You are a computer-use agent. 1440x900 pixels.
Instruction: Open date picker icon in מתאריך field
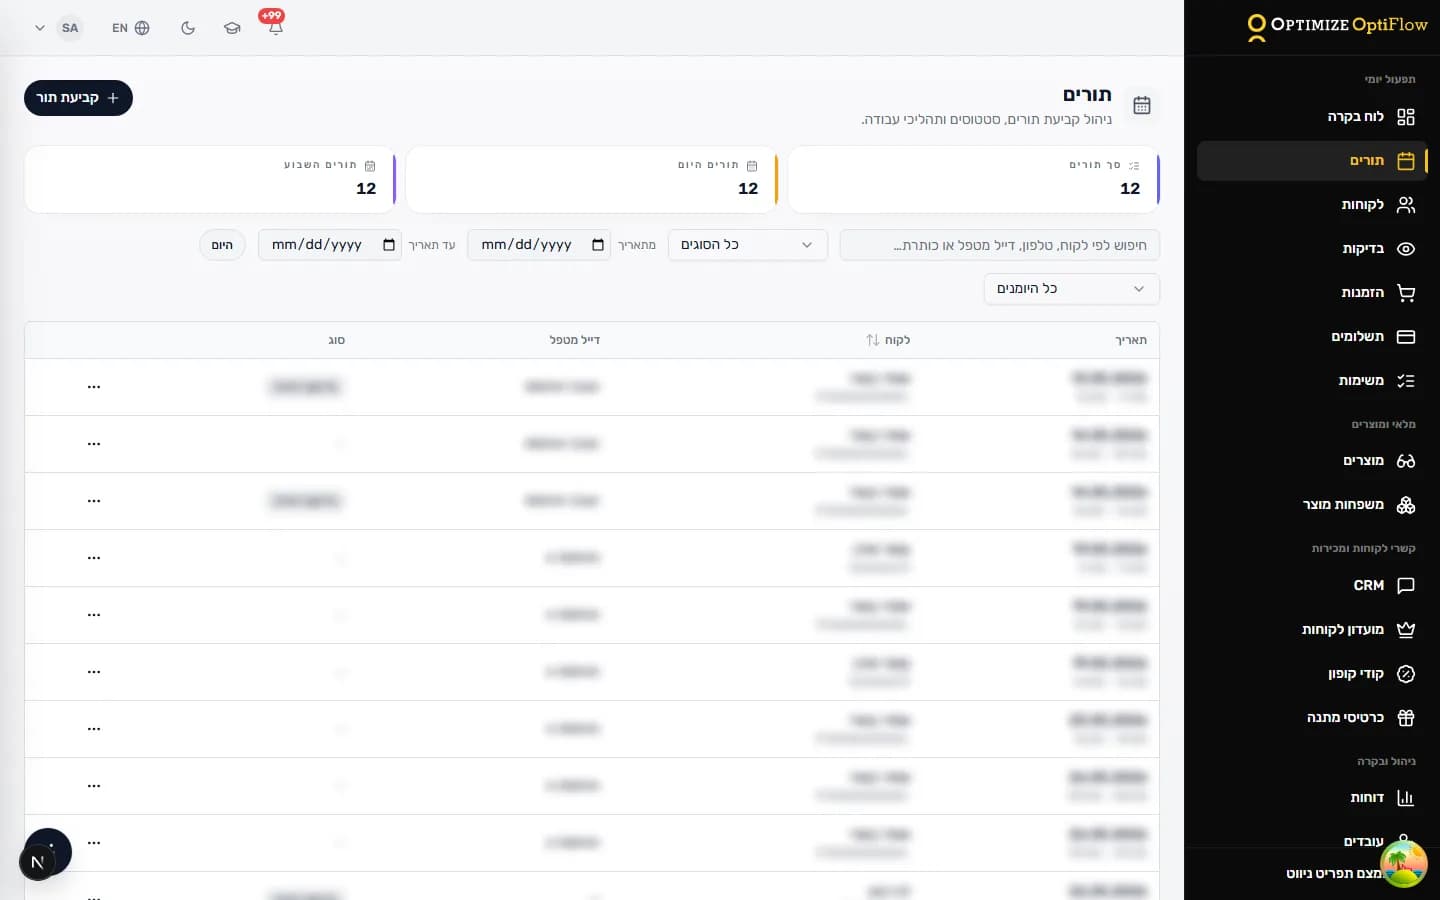[598, 245]
